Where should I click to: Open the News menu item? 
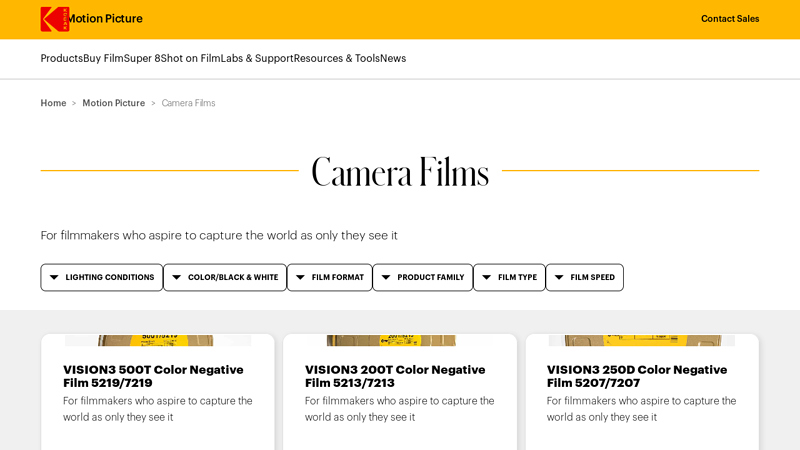click(393, 58)
